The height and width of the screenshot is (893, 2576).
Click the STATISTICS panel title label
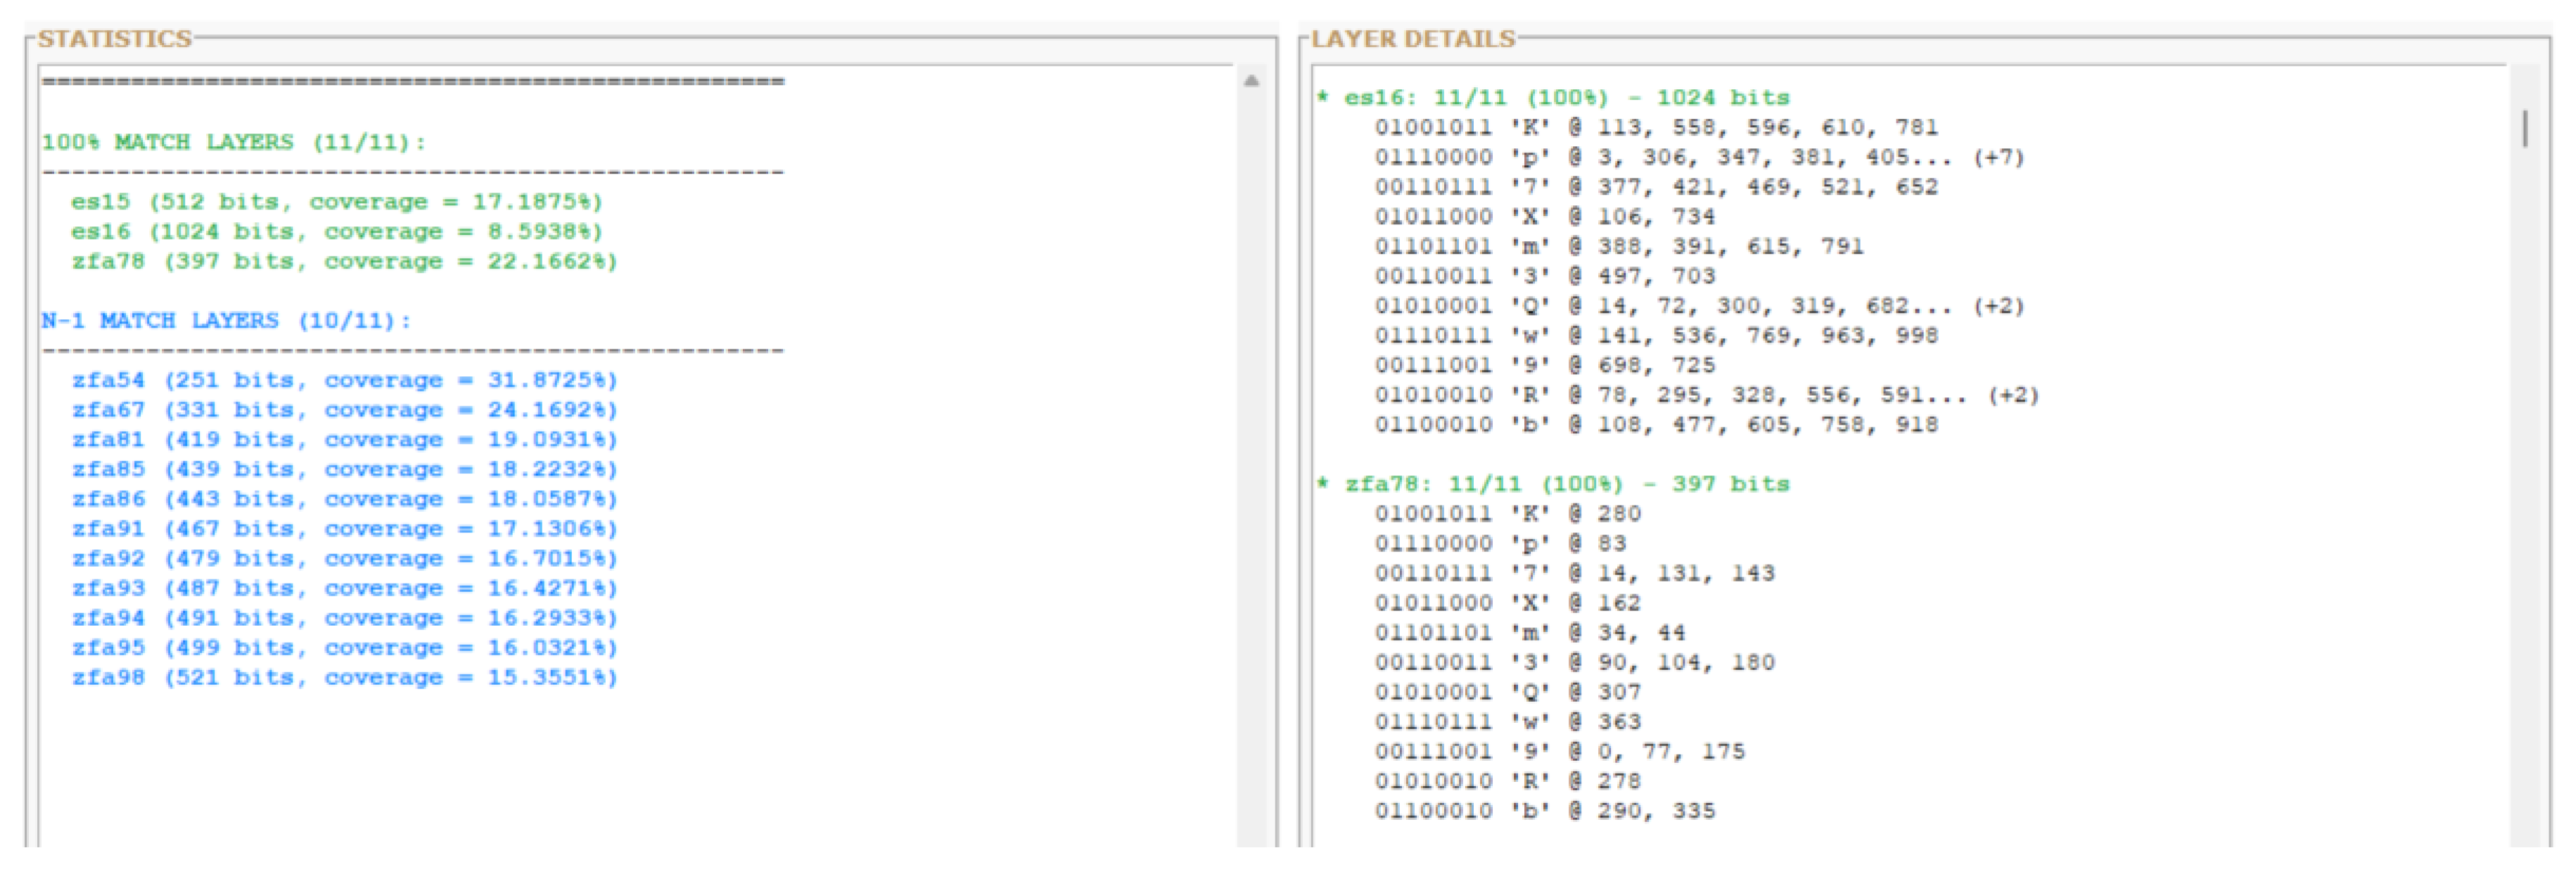pos(114,39)
